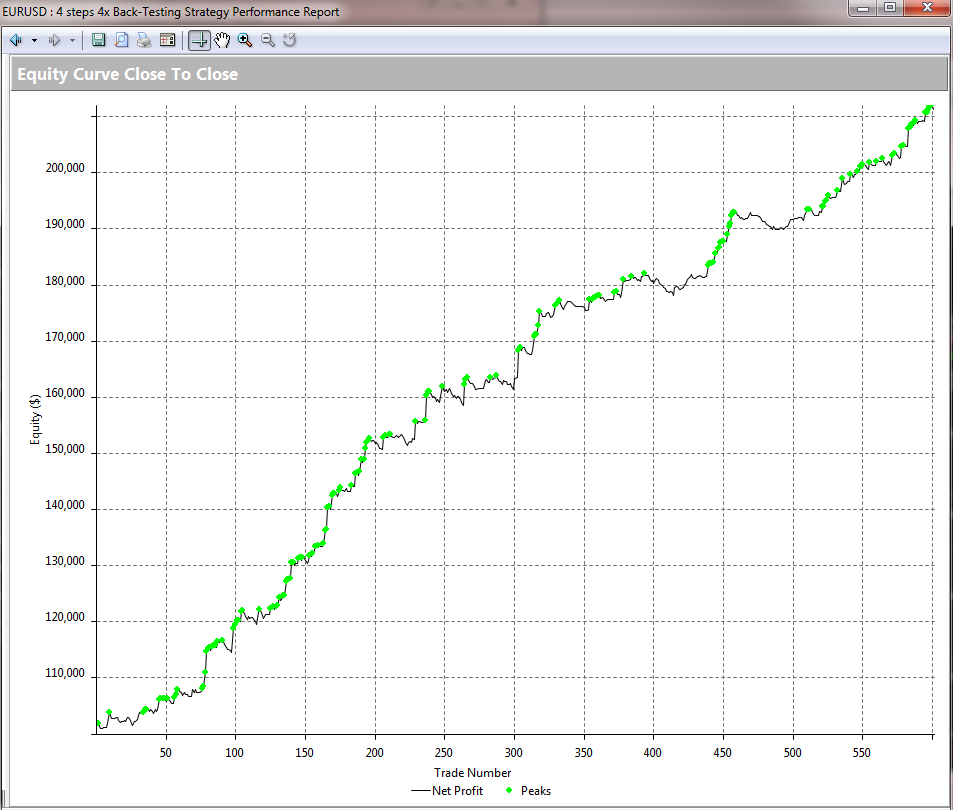
Task: Open Print Preview from the toolbar
Action: coord(121,40)
